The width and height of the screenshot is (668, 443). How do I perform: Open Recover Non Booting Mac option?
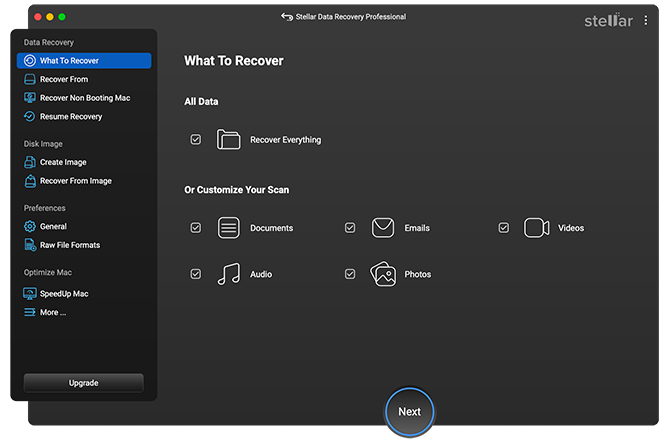(x=84, y=98)
